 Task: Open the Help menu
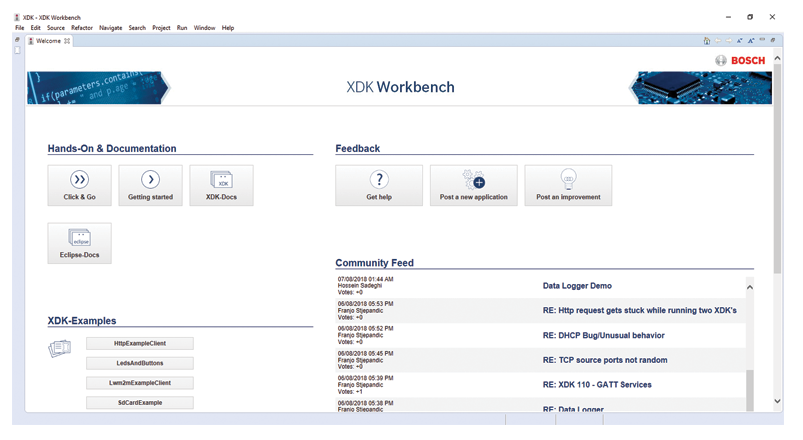click(228, 28)
